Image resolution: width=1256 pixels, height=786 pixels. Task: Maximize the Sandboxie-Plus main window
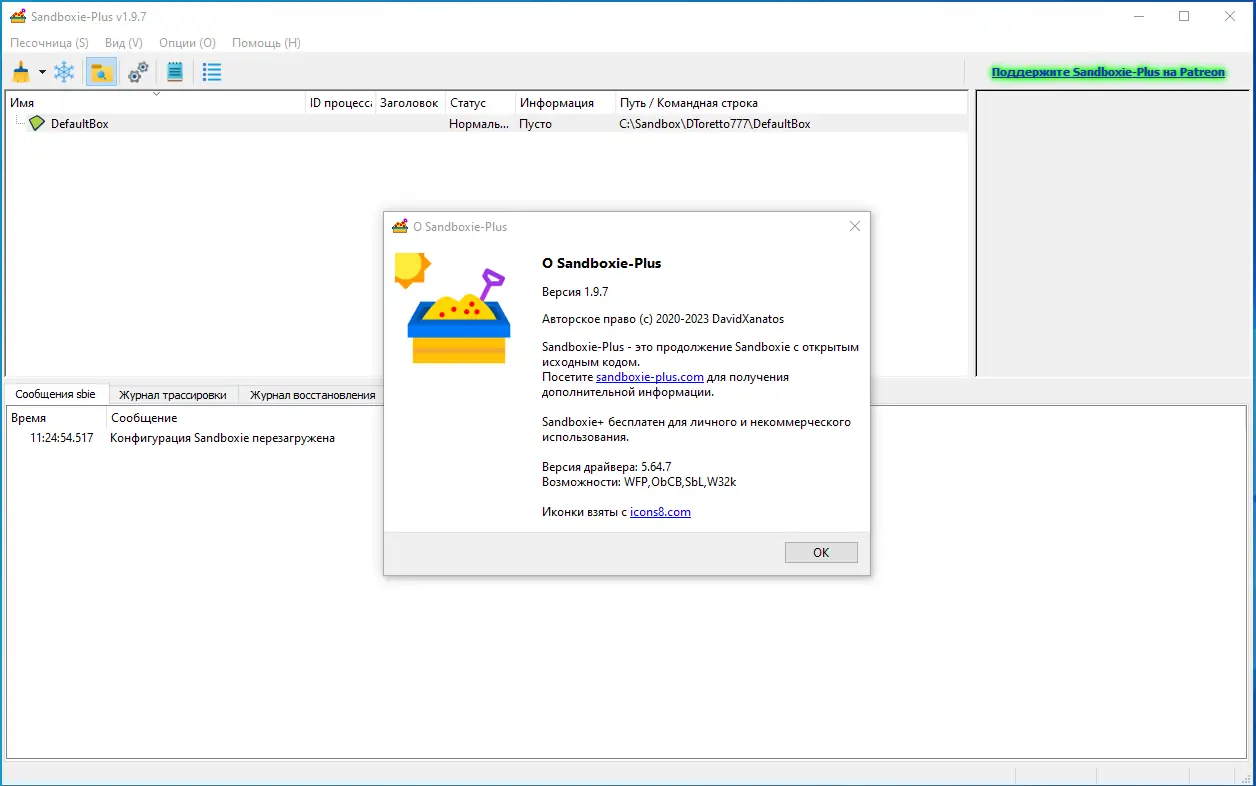[x=1184, y=16]
